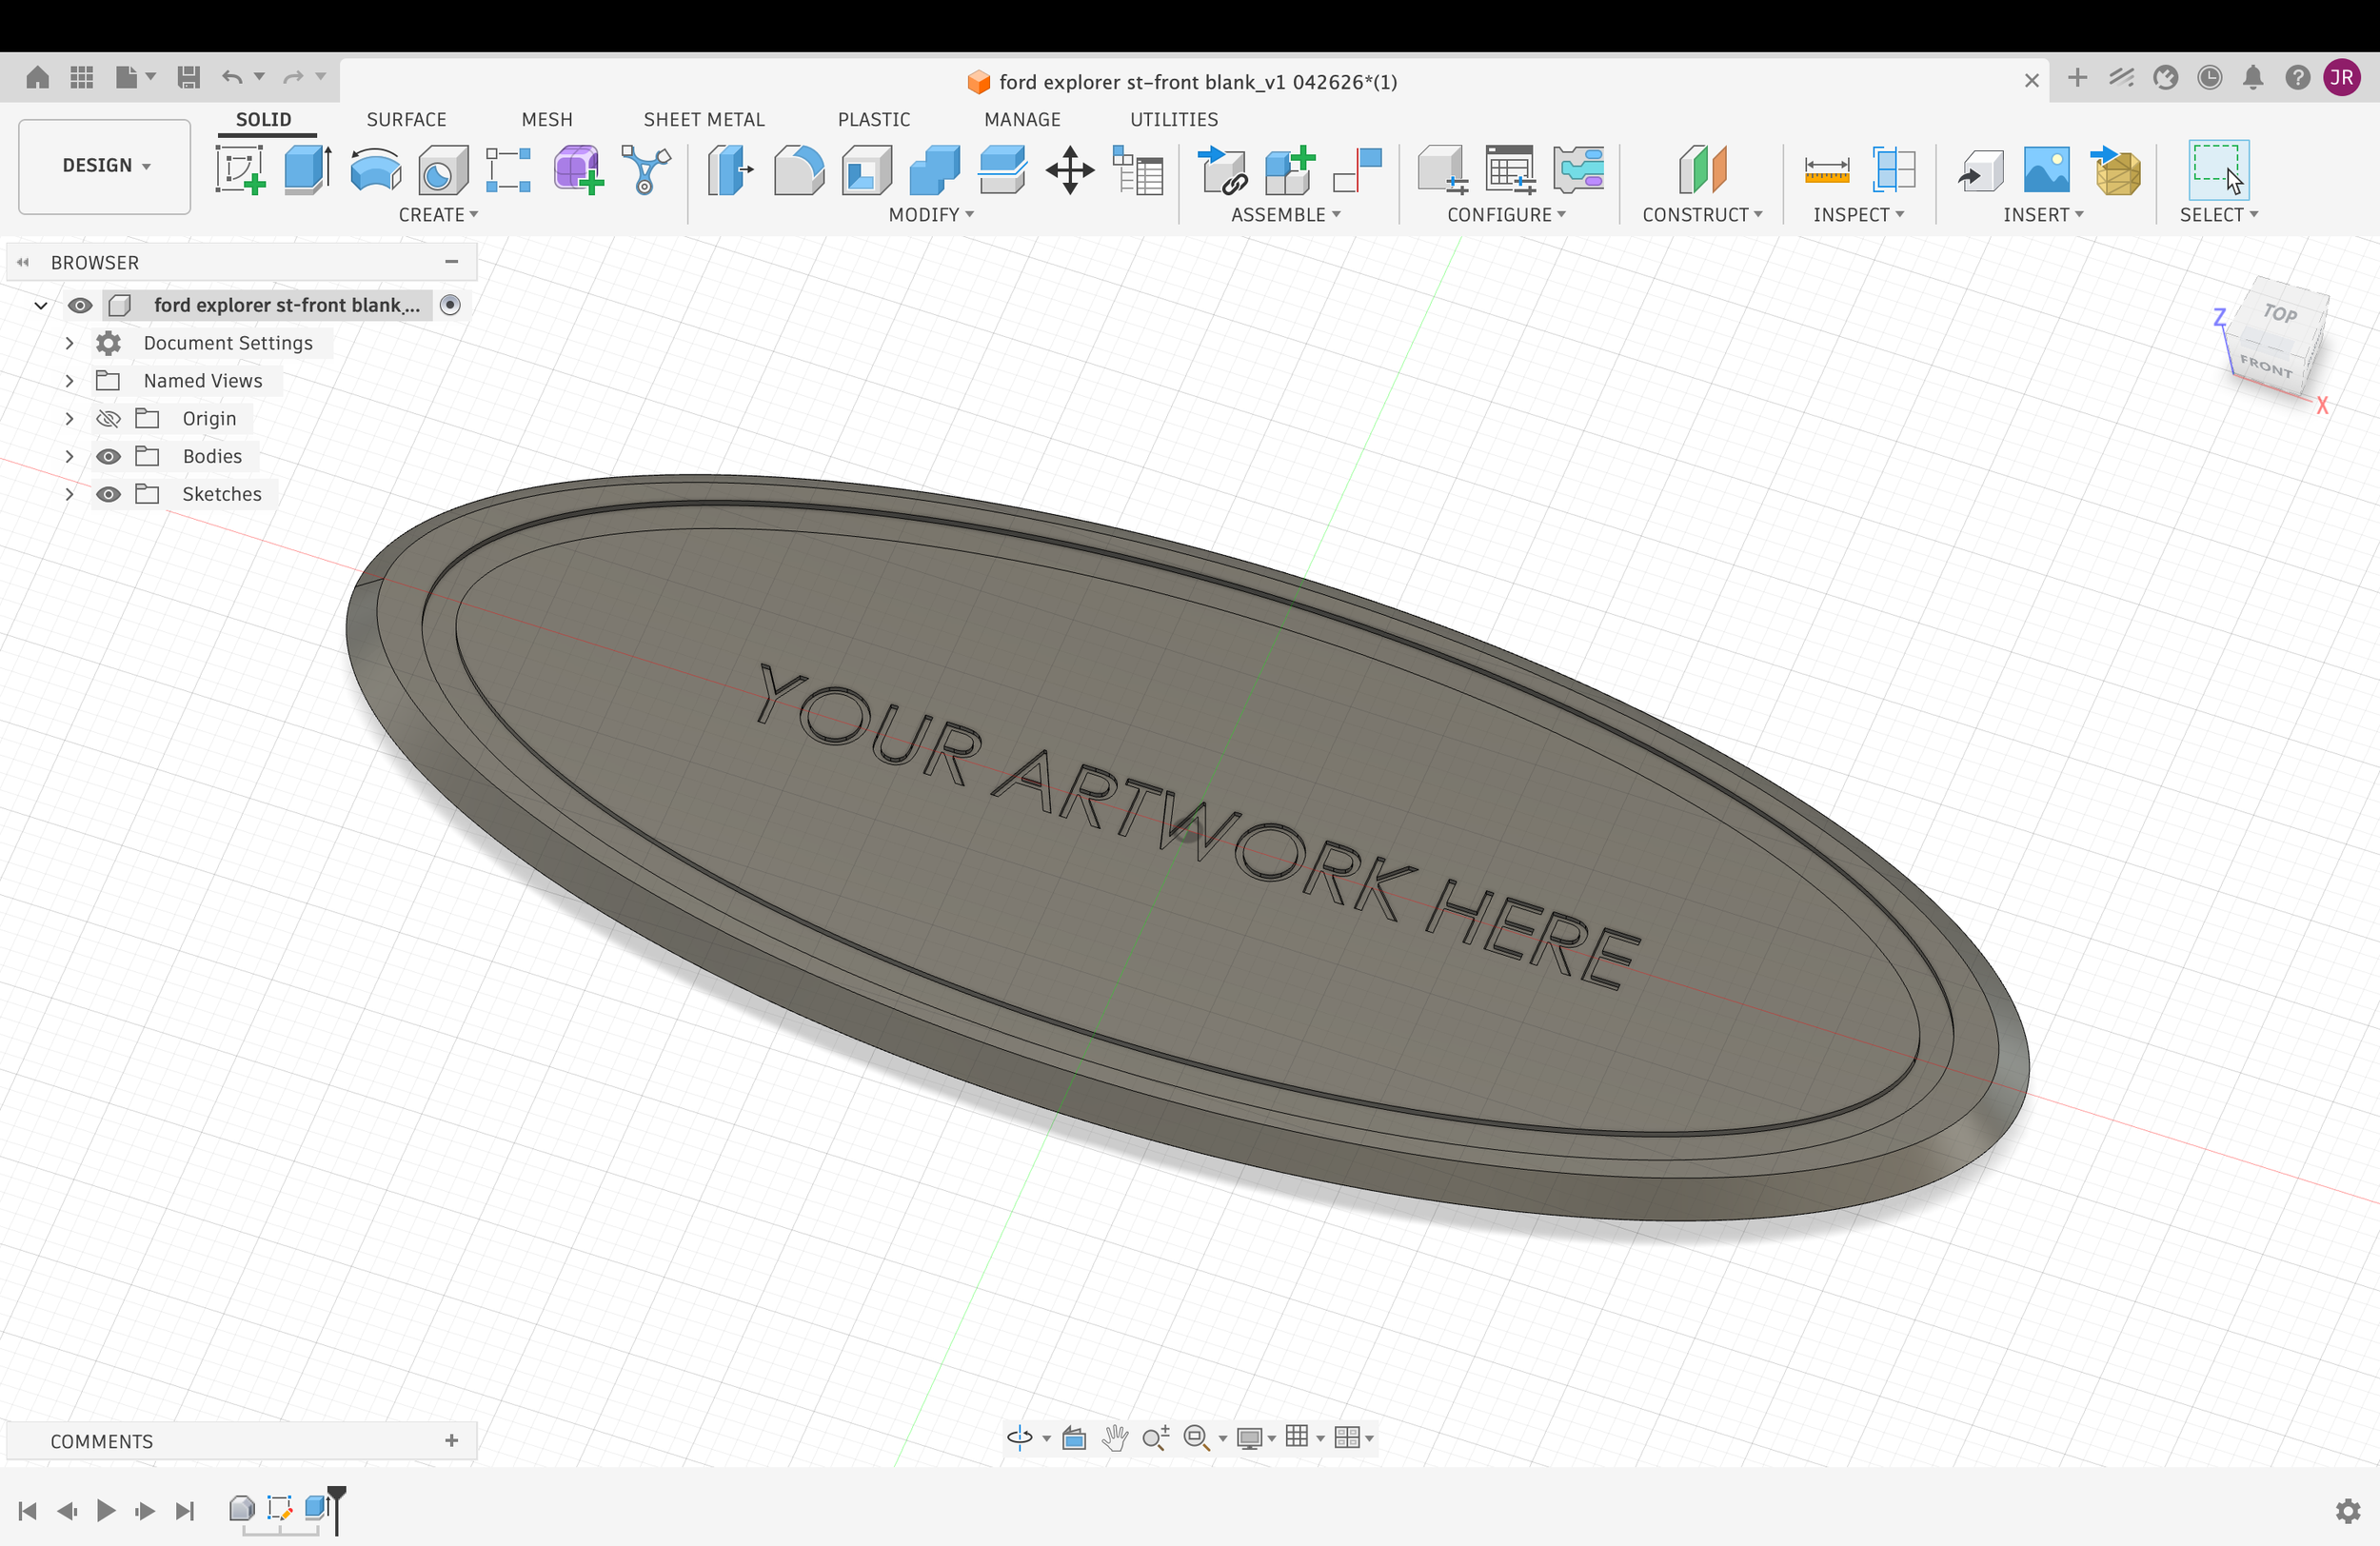Select the Revolve tool

(376, 169)
